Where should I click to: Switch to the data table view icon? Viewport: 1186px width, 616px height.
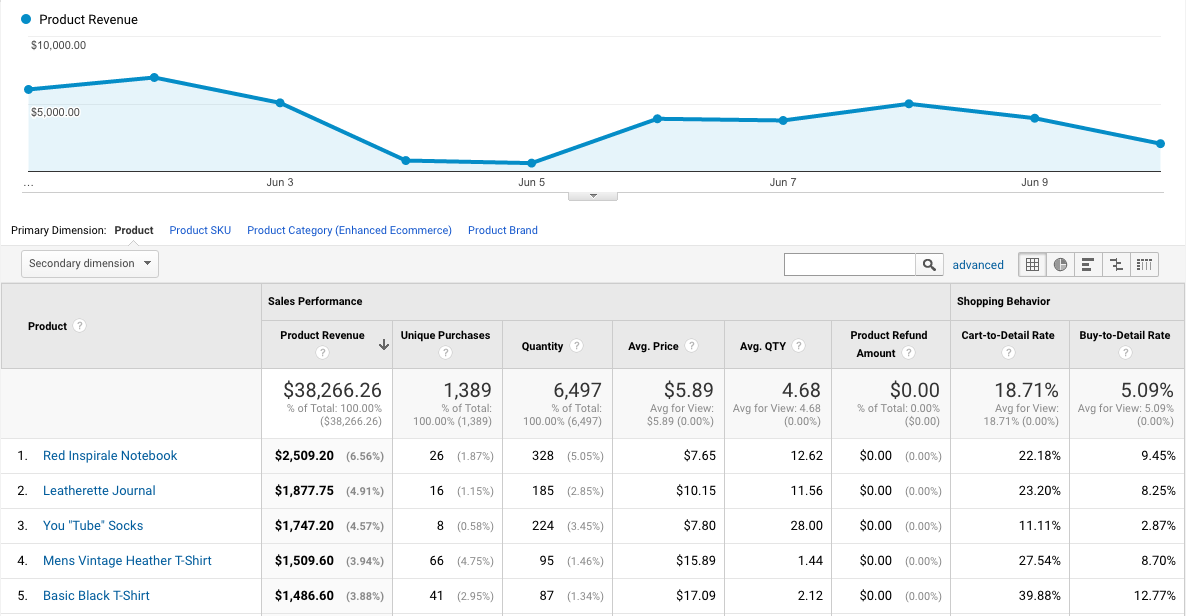pyautogui.click(x=1033, y=265)
